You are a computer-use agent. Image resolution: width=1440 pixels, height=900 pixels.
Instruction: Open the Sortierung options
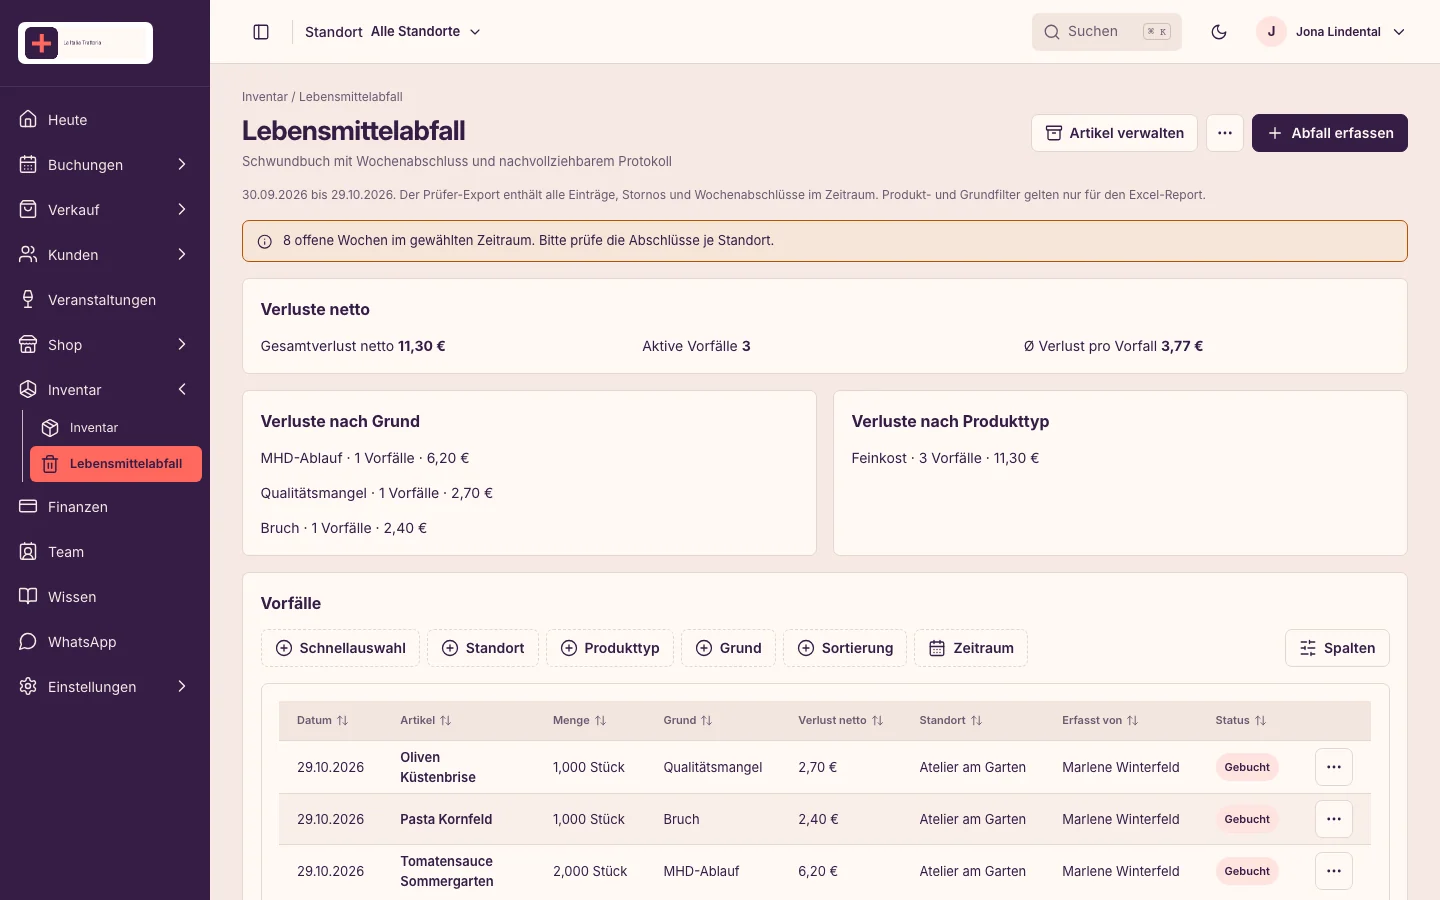click(845, 648)
